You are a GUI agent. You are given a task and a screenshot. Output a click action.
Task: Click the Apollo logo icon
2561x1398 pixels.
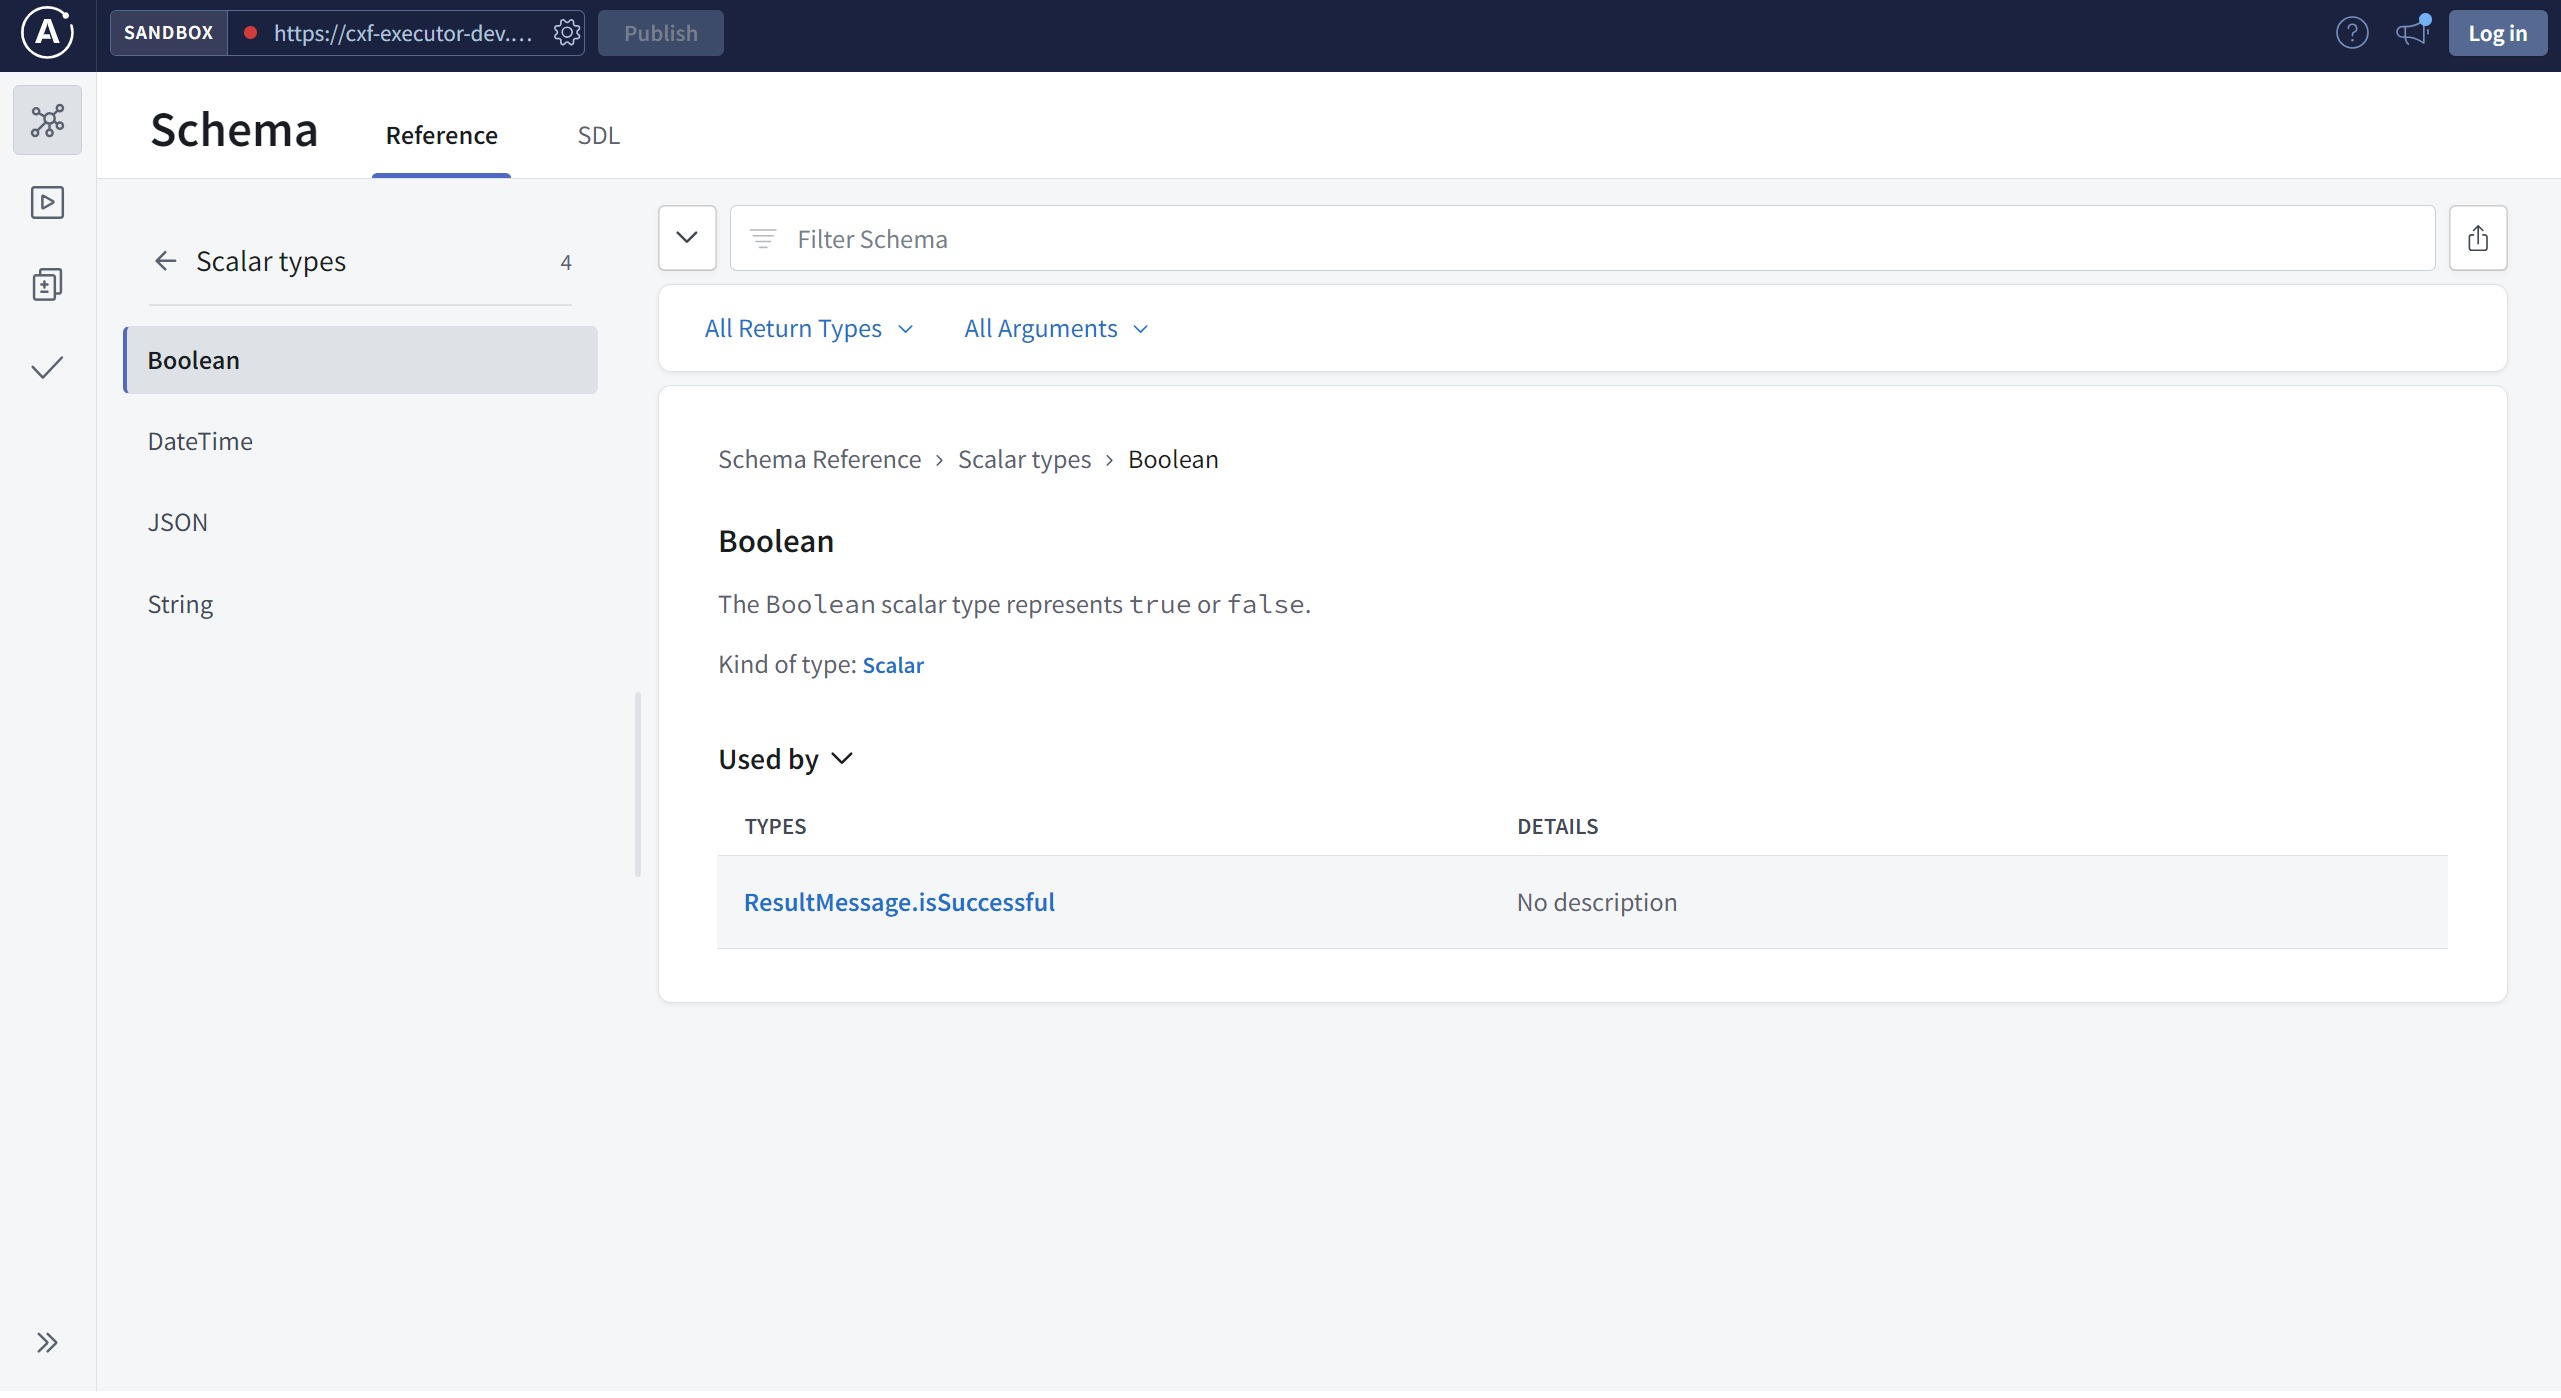[x=47, y=33]
